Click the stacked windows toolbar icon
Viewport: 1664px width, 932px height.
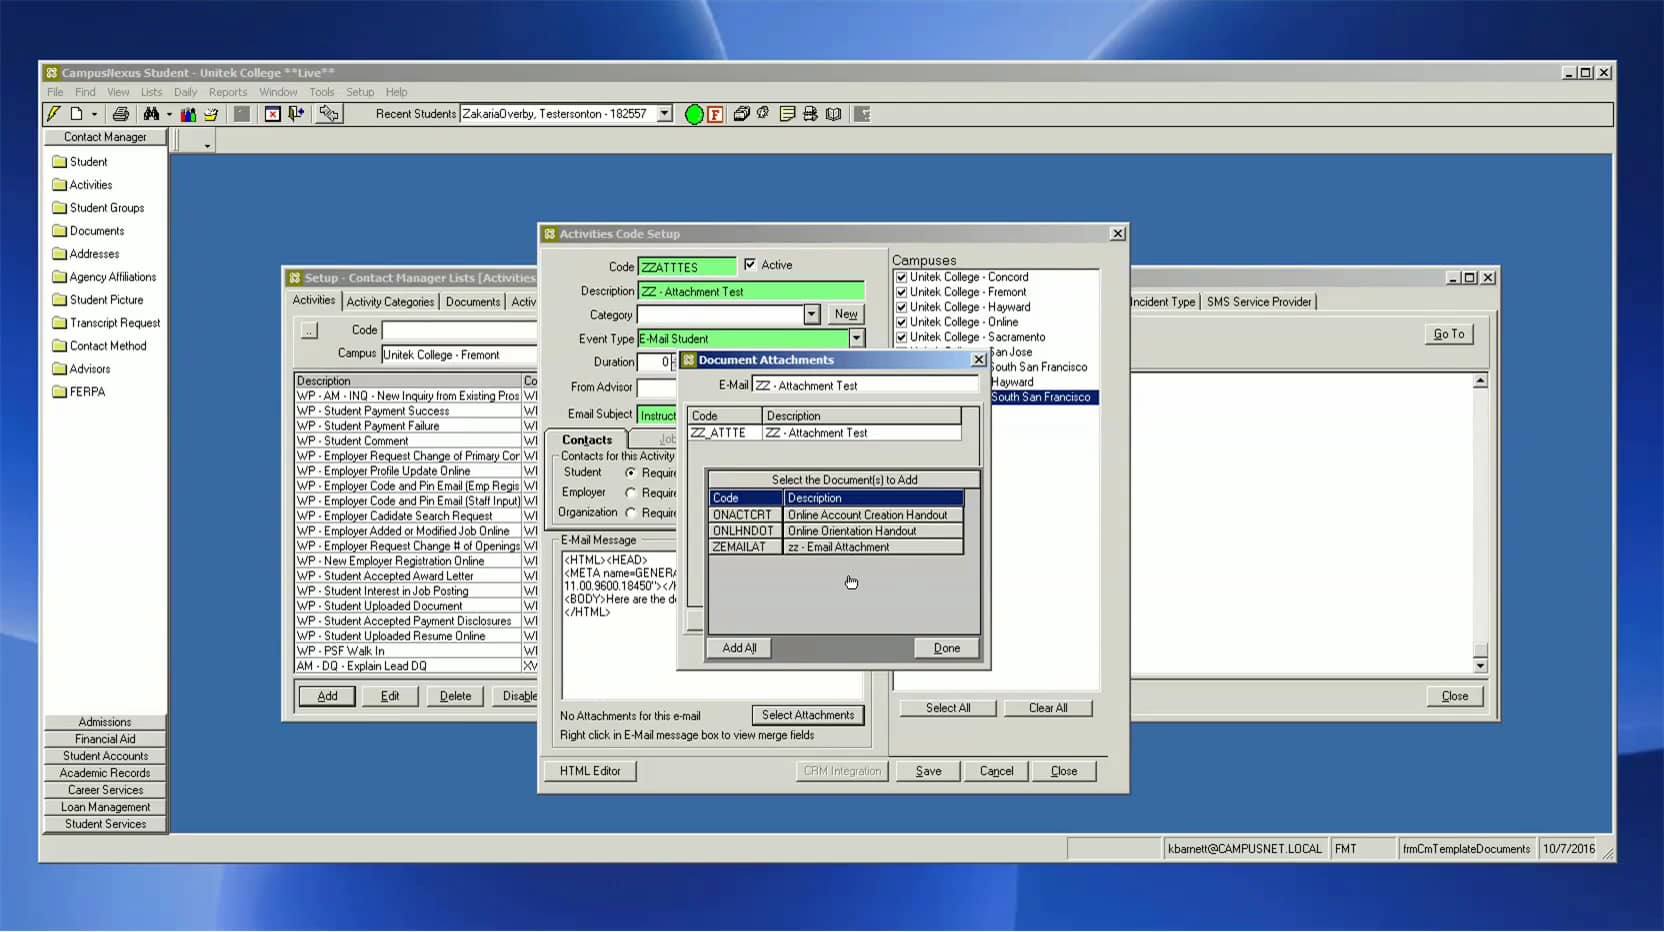tap(741, 114)
